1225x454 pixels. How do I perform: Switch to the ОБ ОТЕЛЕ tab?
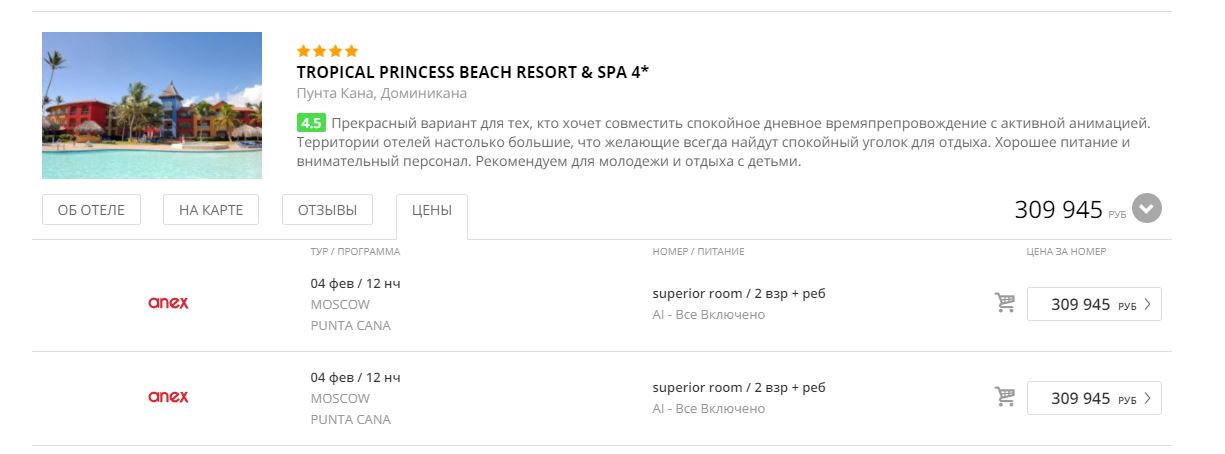coord(91,210)
